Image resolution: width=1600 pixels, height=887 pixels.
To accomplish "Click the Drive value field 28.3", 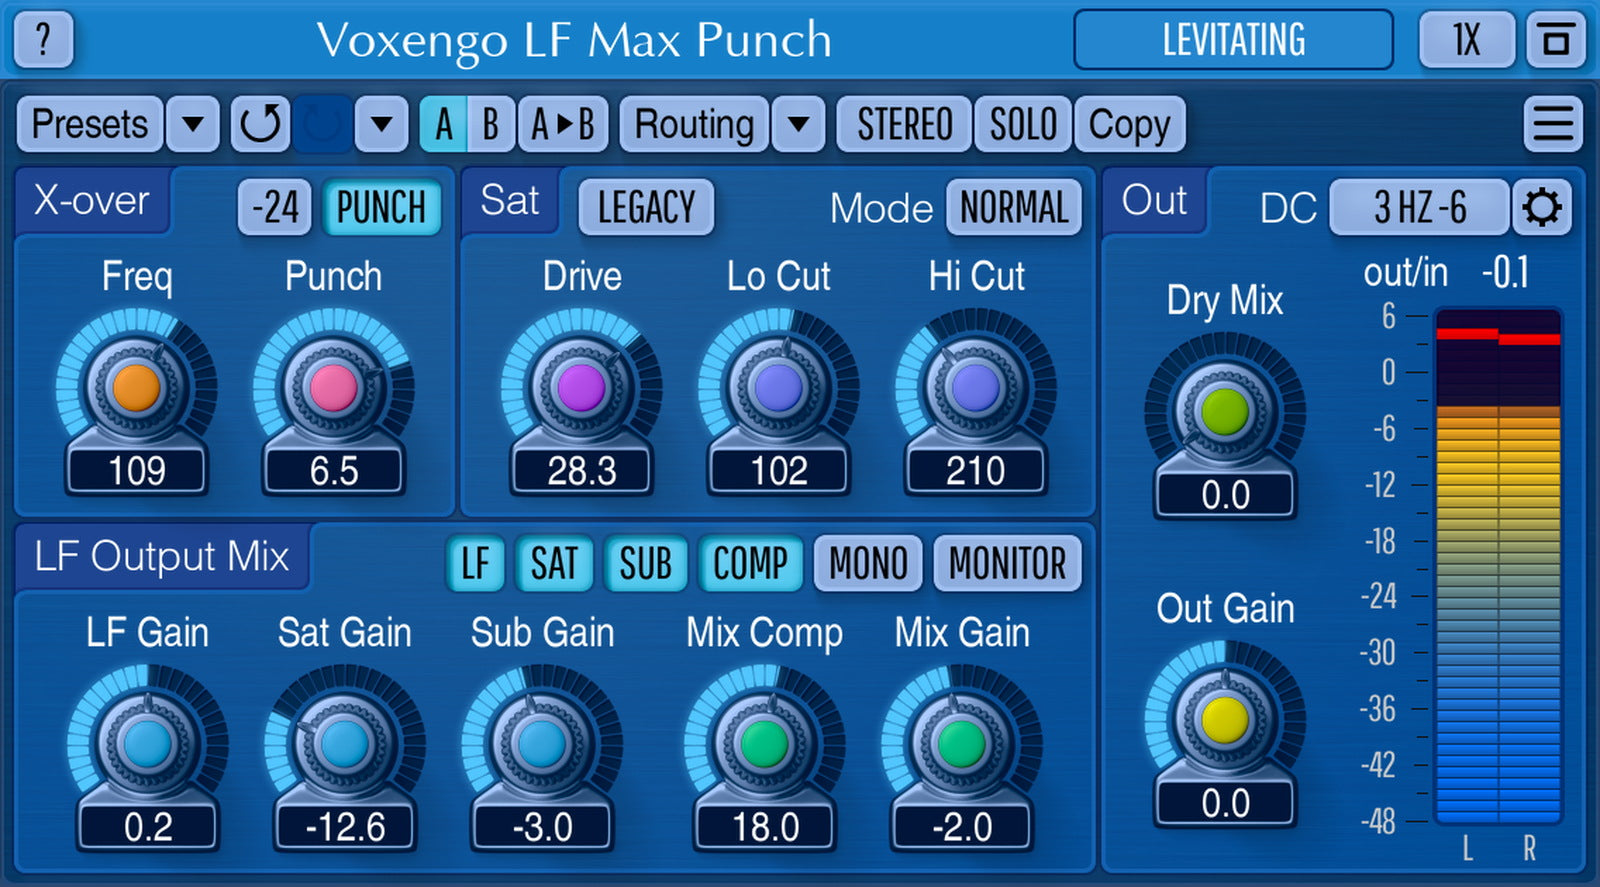I will (581, 470).
